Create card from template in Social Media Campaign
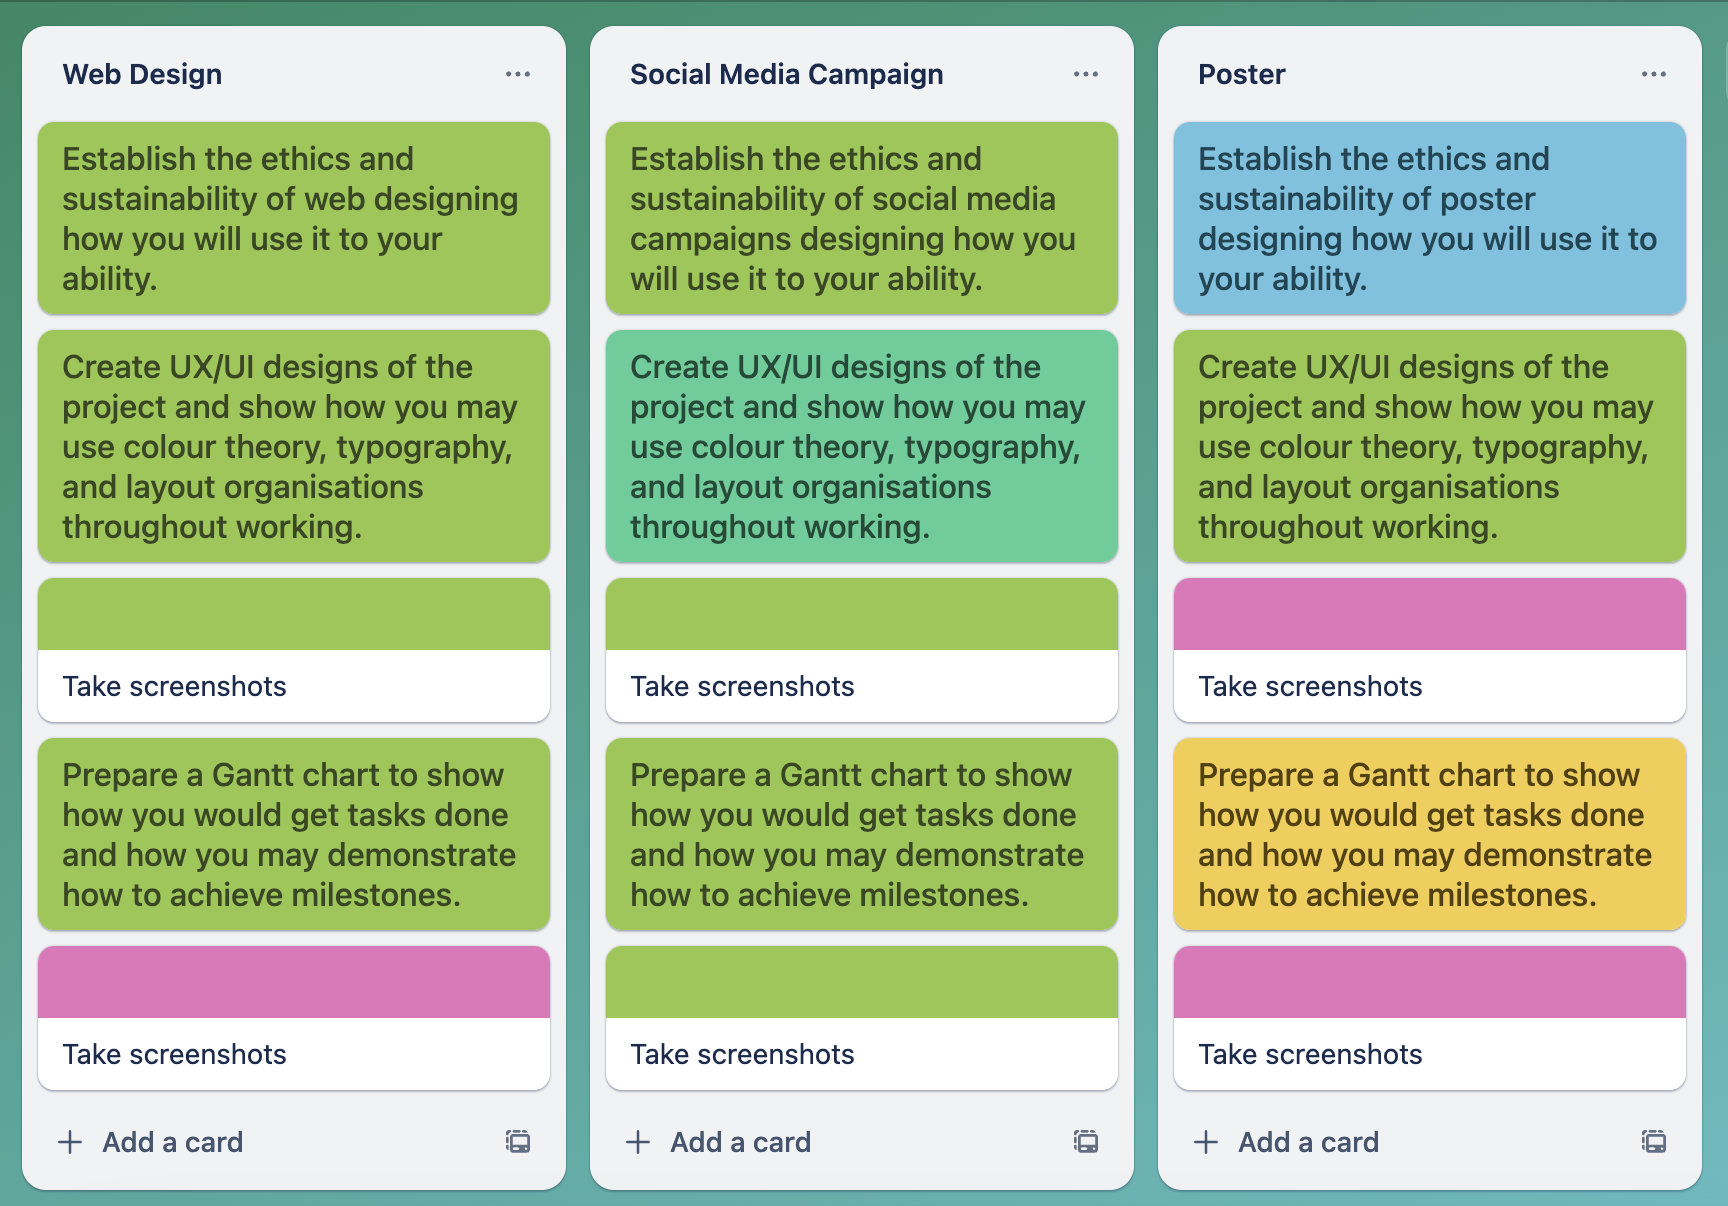The image size is (1728, 1206). (1086, 1141)
